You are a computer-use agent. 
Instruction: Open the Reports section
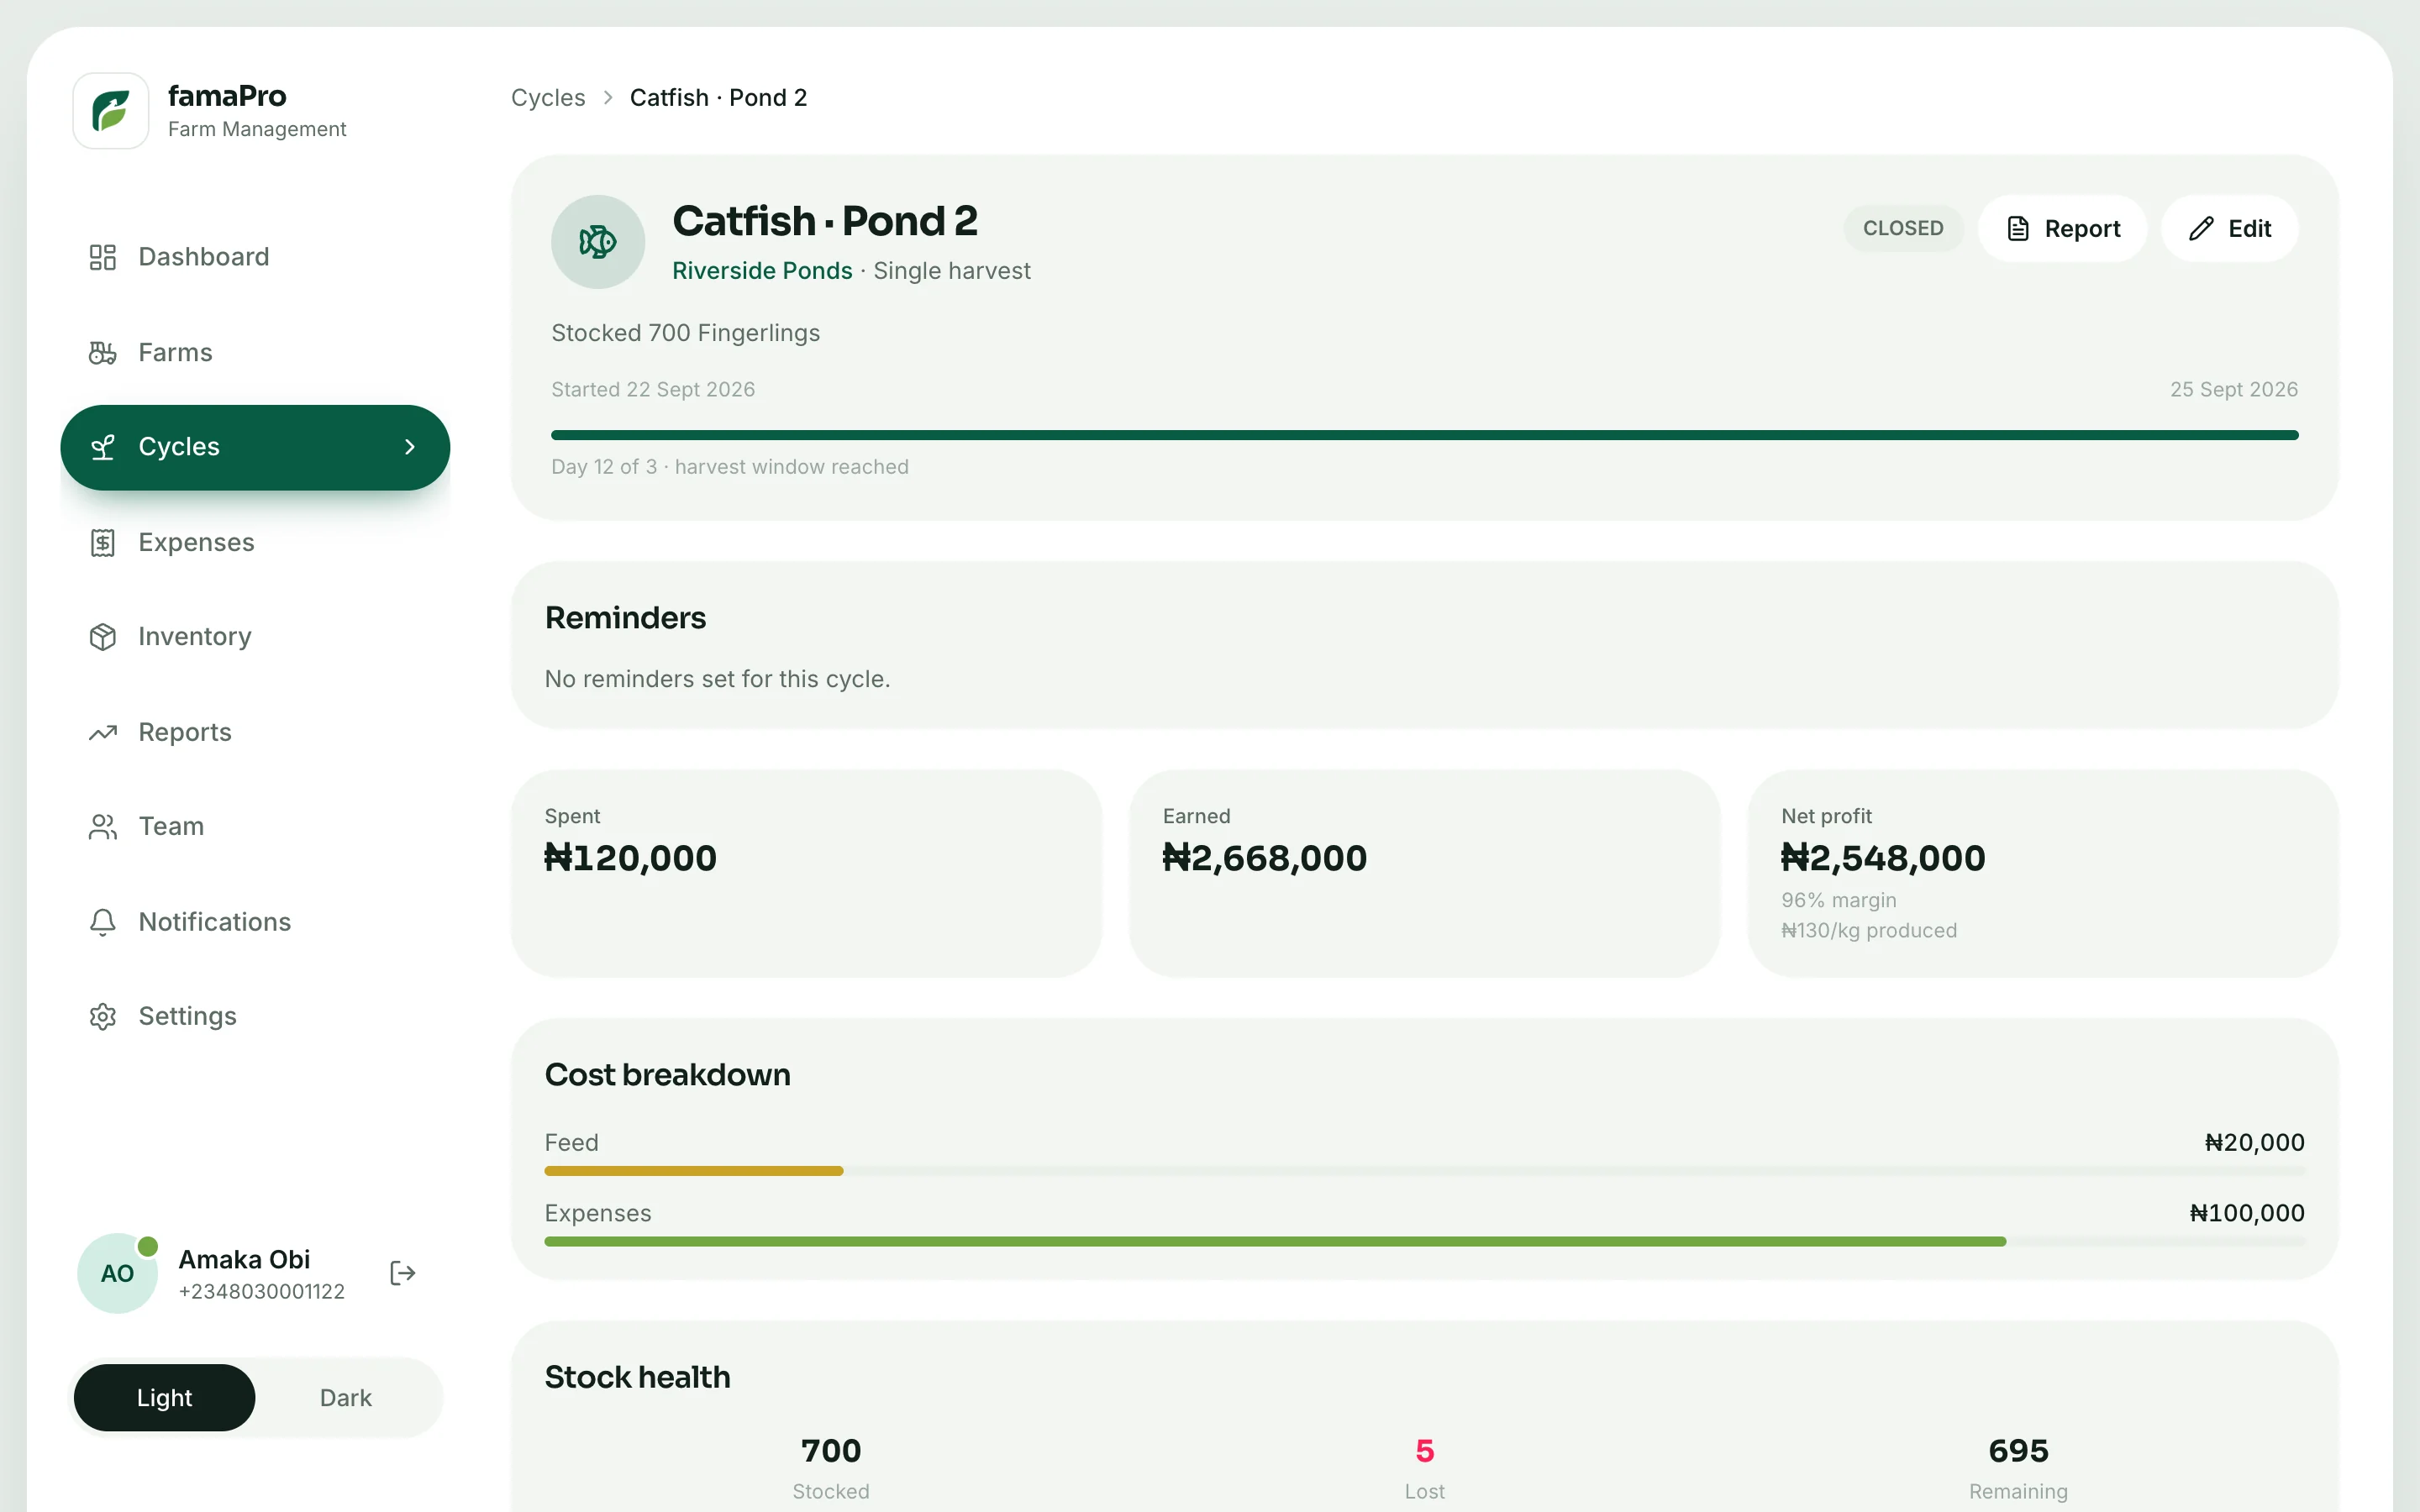255,733
